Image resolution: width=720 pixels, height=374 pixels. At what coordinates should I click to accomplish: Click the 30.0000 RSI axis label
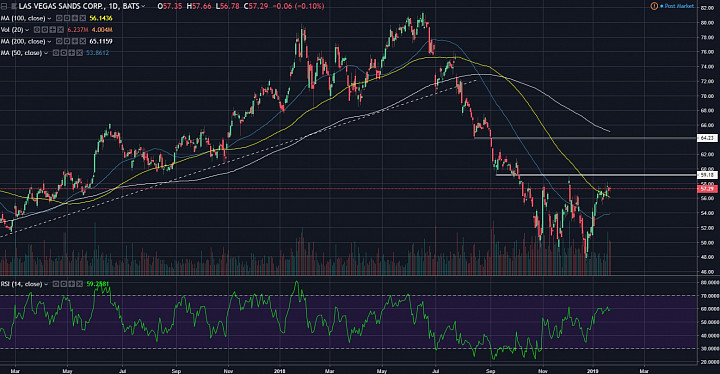tap(709, 349)
